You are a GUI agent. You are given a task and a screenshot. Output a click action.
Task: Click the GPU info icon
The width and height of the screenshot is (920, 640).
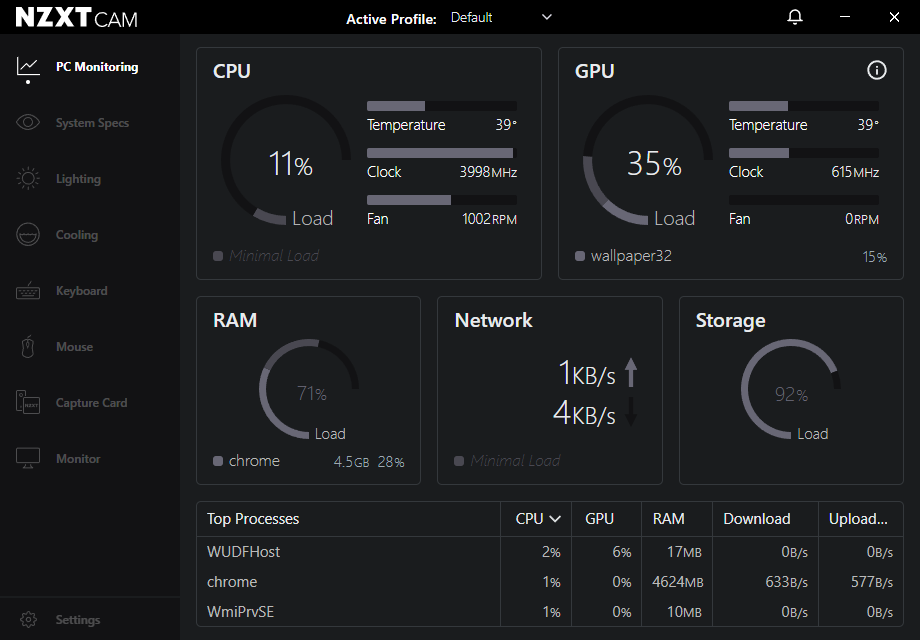coord(876,70)
